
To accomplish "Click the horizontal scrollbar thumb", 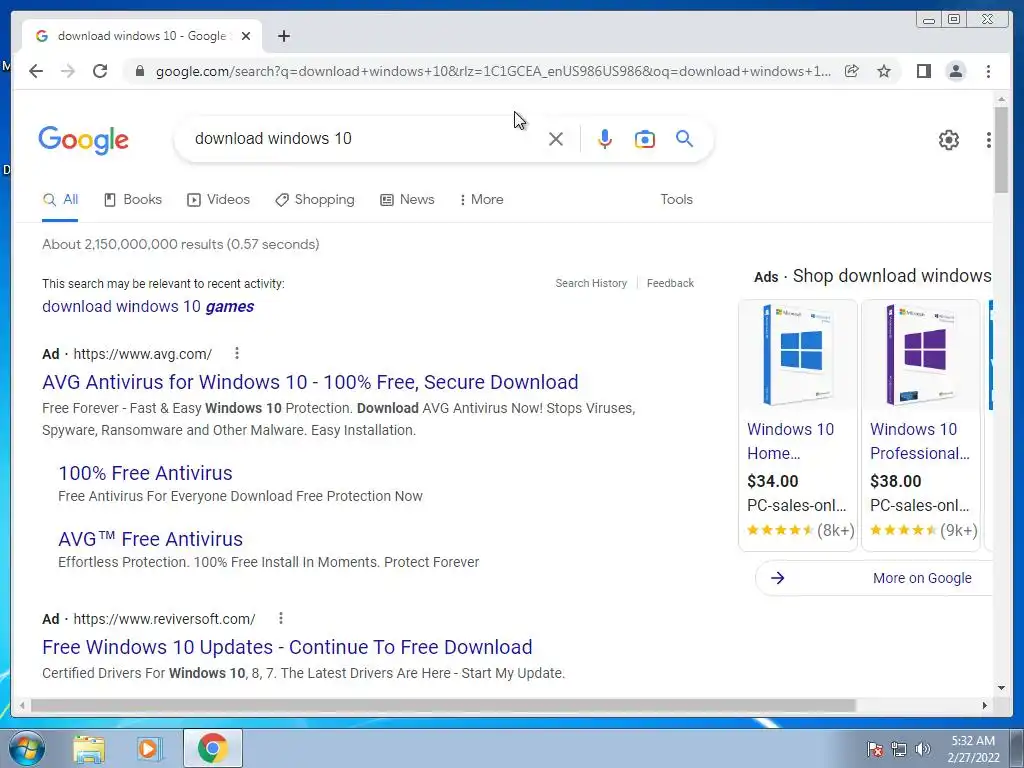I will coord(443,705).
